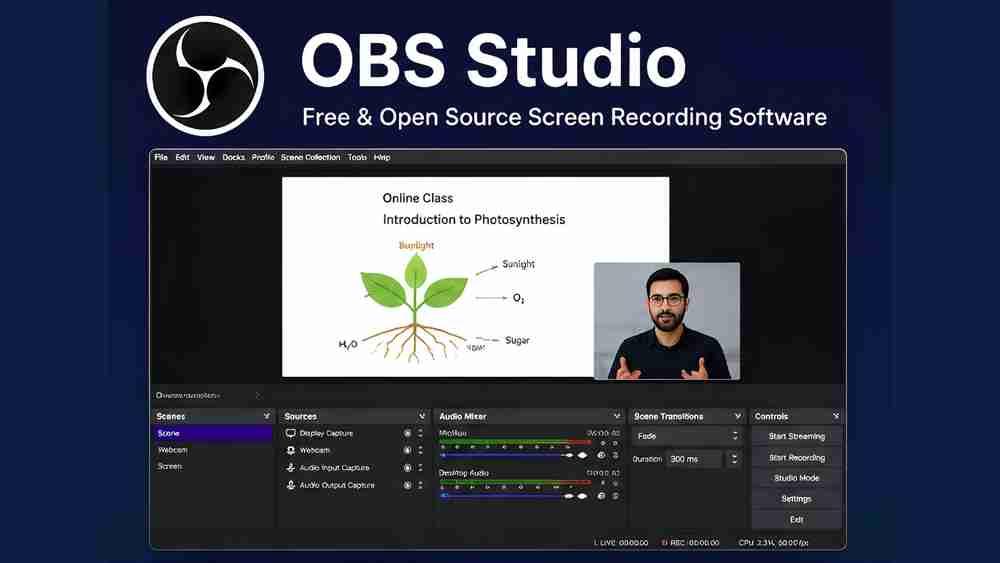This screenshot has width=1000, height=563.
Task: Click the control beside Audio Input Capture's eye
Action: click(x=420, y=467)
